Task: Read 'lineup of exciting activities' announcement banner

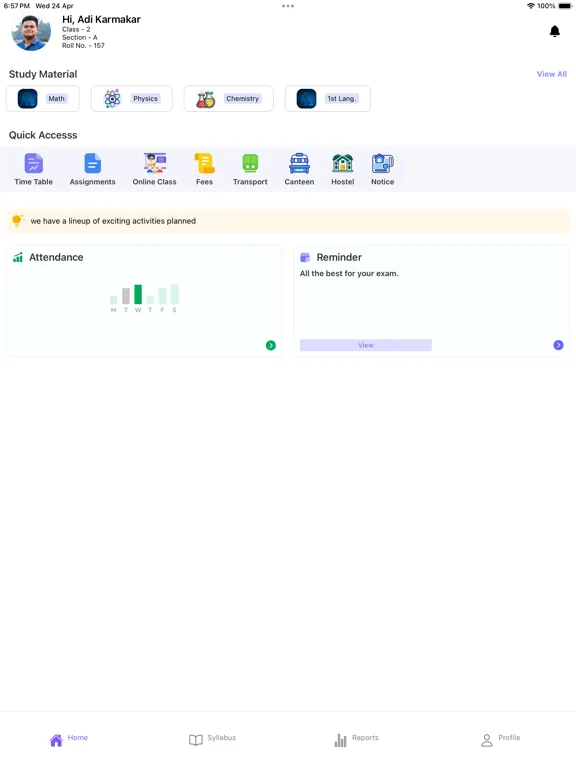Action: click(288, 221)
